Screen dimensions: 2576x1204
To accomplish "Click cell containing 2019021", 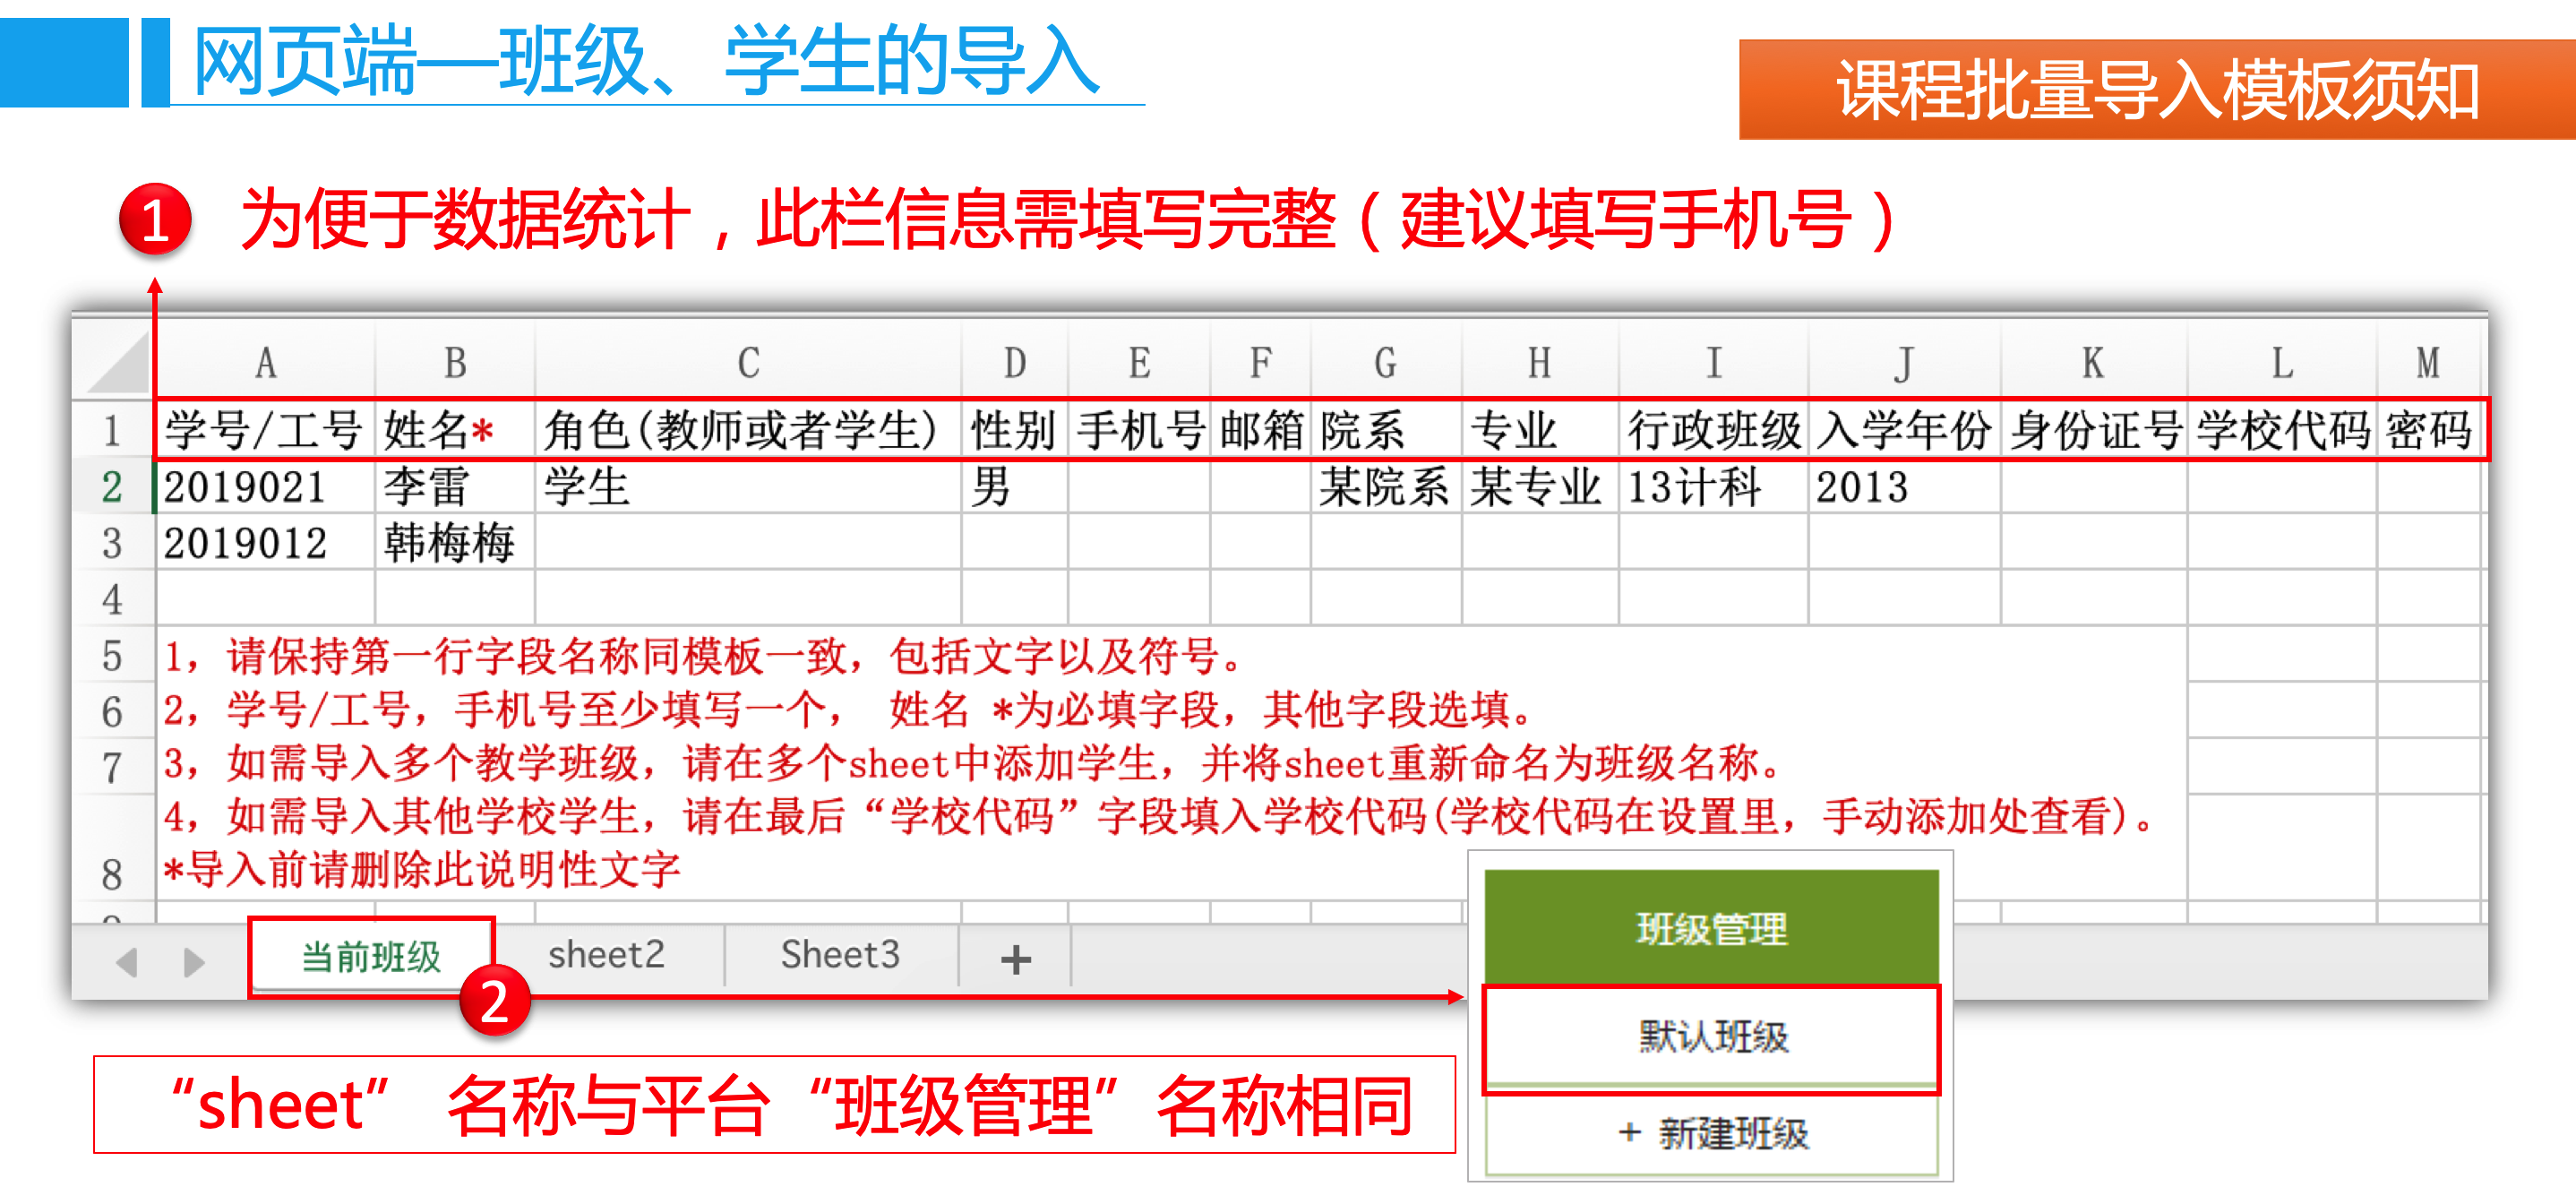I will pos(246,488).
